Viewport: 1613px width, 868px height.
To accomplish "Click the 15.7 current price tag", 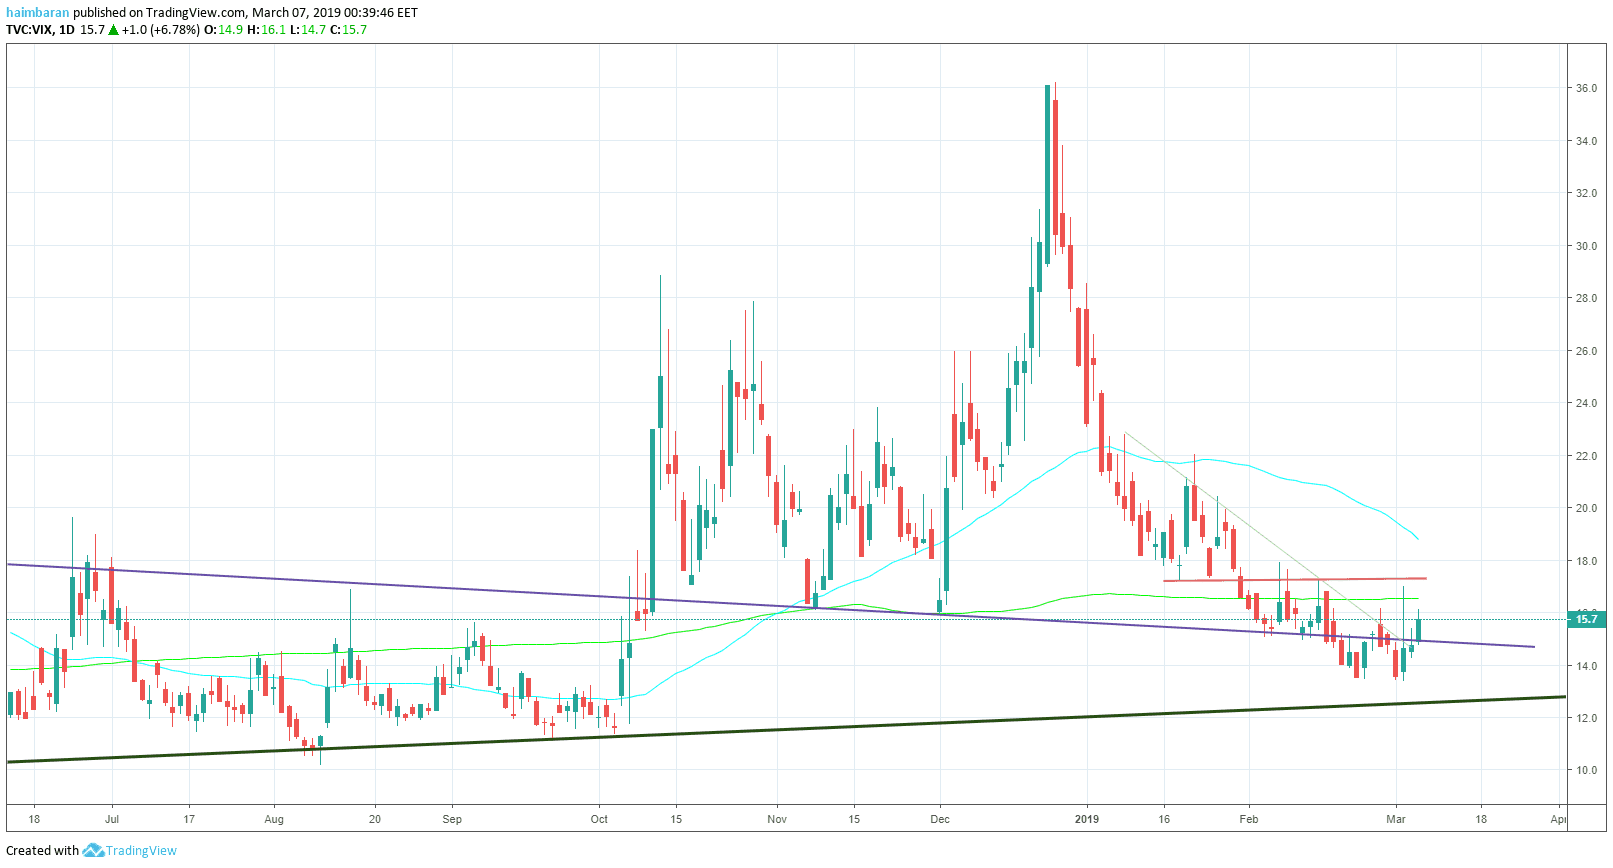I will coord(1587,619).
